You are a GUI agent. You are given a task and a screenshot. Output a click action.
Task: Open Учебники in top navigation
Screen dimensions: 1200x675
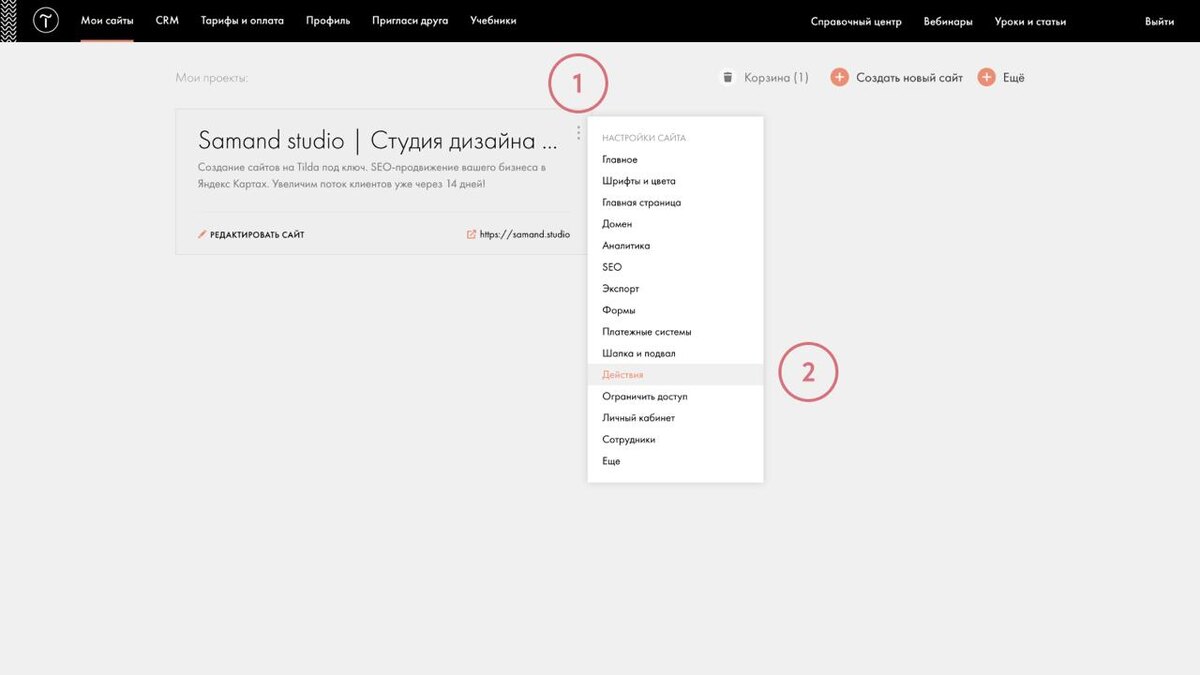pyautogui.click(x=493, y=21)
